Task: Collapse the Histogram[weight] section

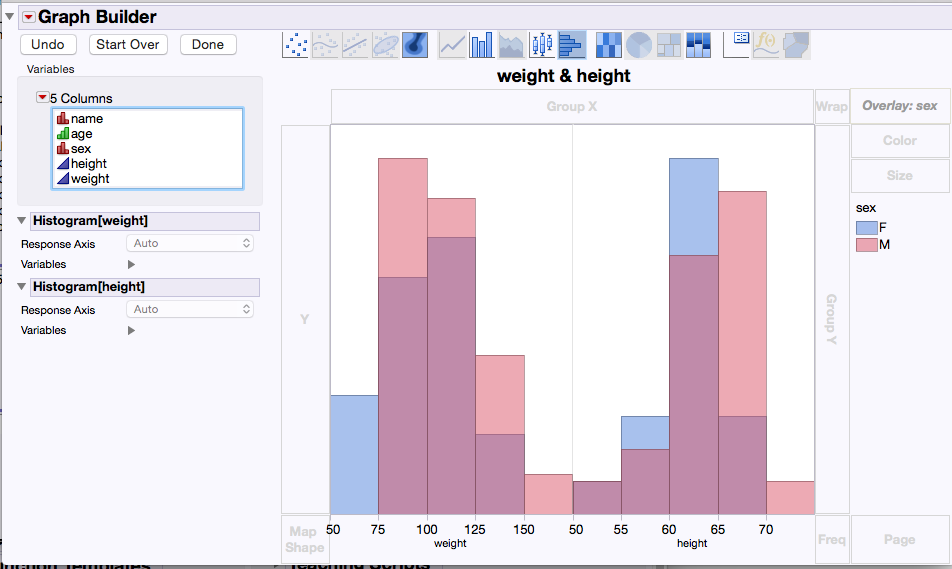Action: pos(22,220)
